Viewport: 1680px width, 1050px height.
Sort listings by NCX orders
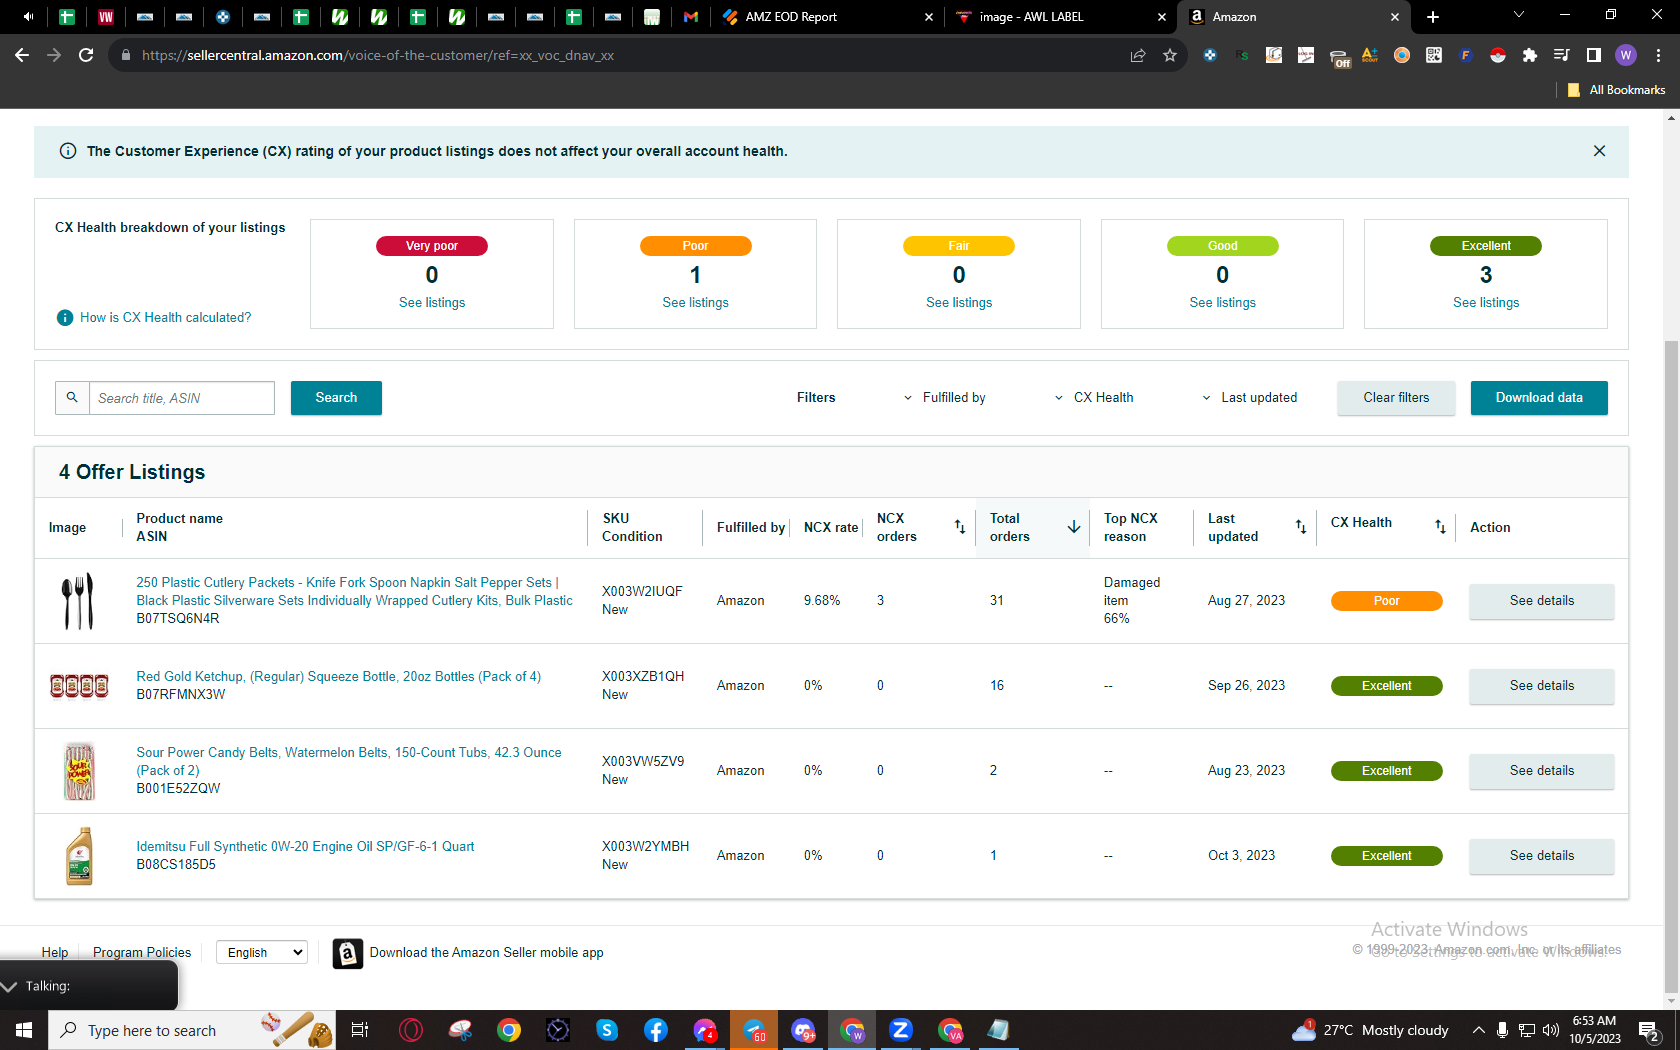(x=960, y=527)
